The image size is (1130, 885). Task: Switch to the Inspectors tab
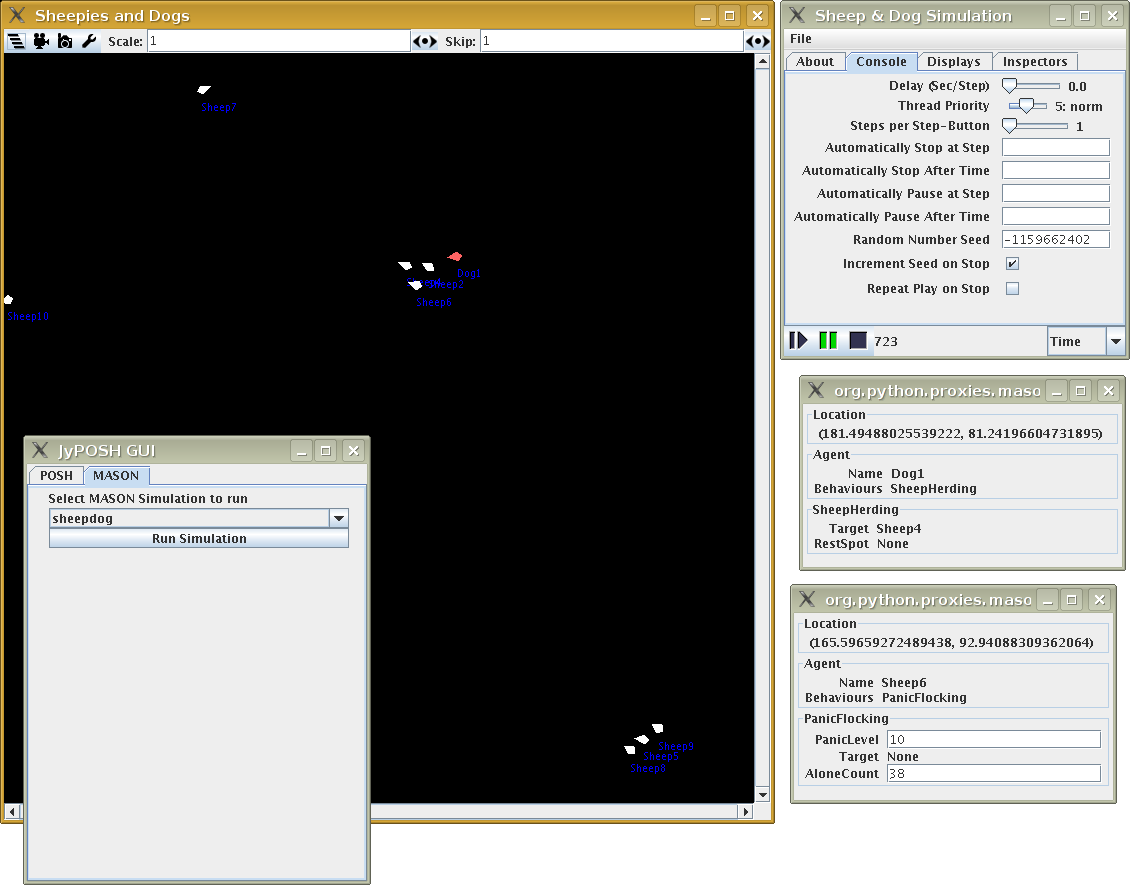click(x=1035, y=62)
